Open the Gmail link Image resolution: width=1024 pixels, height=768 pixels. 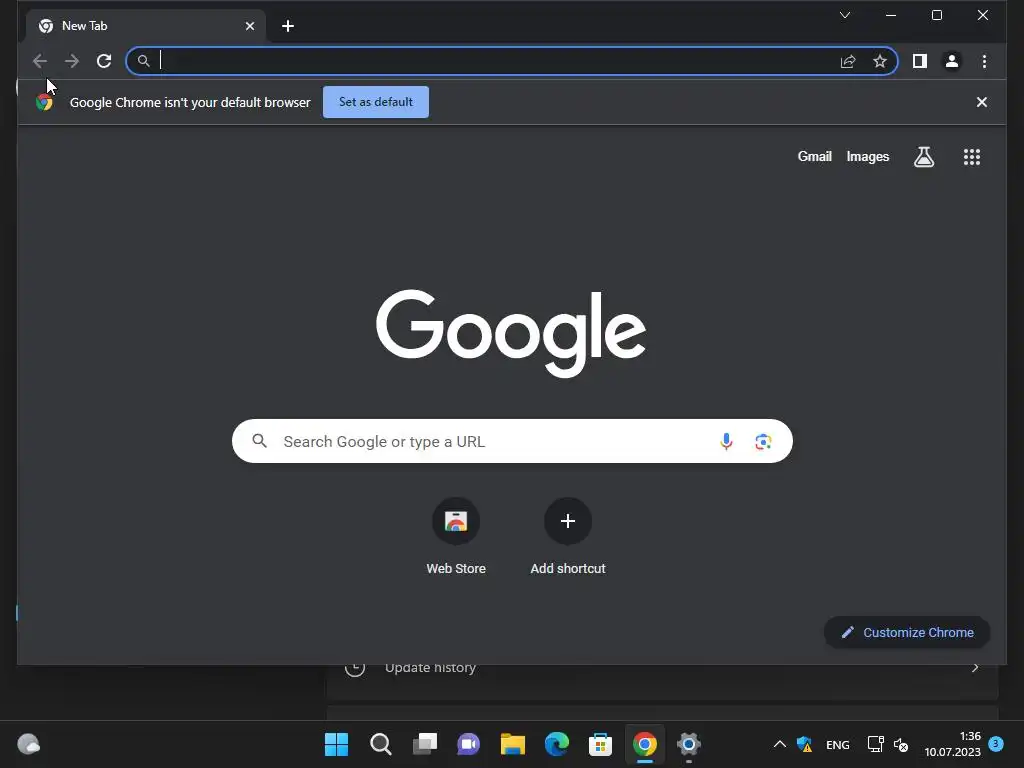(814, 157)
